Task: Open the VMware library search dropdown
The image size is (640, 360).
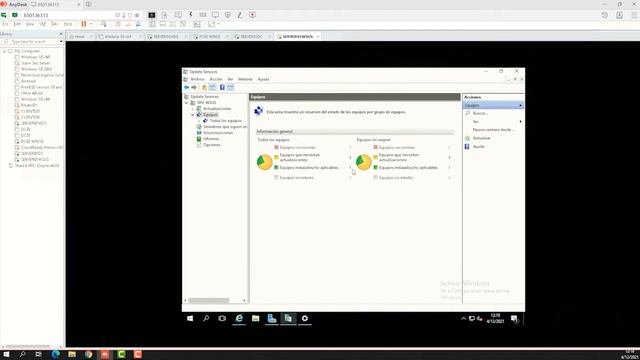Action: pyautogui.click(x=61, y=42)
